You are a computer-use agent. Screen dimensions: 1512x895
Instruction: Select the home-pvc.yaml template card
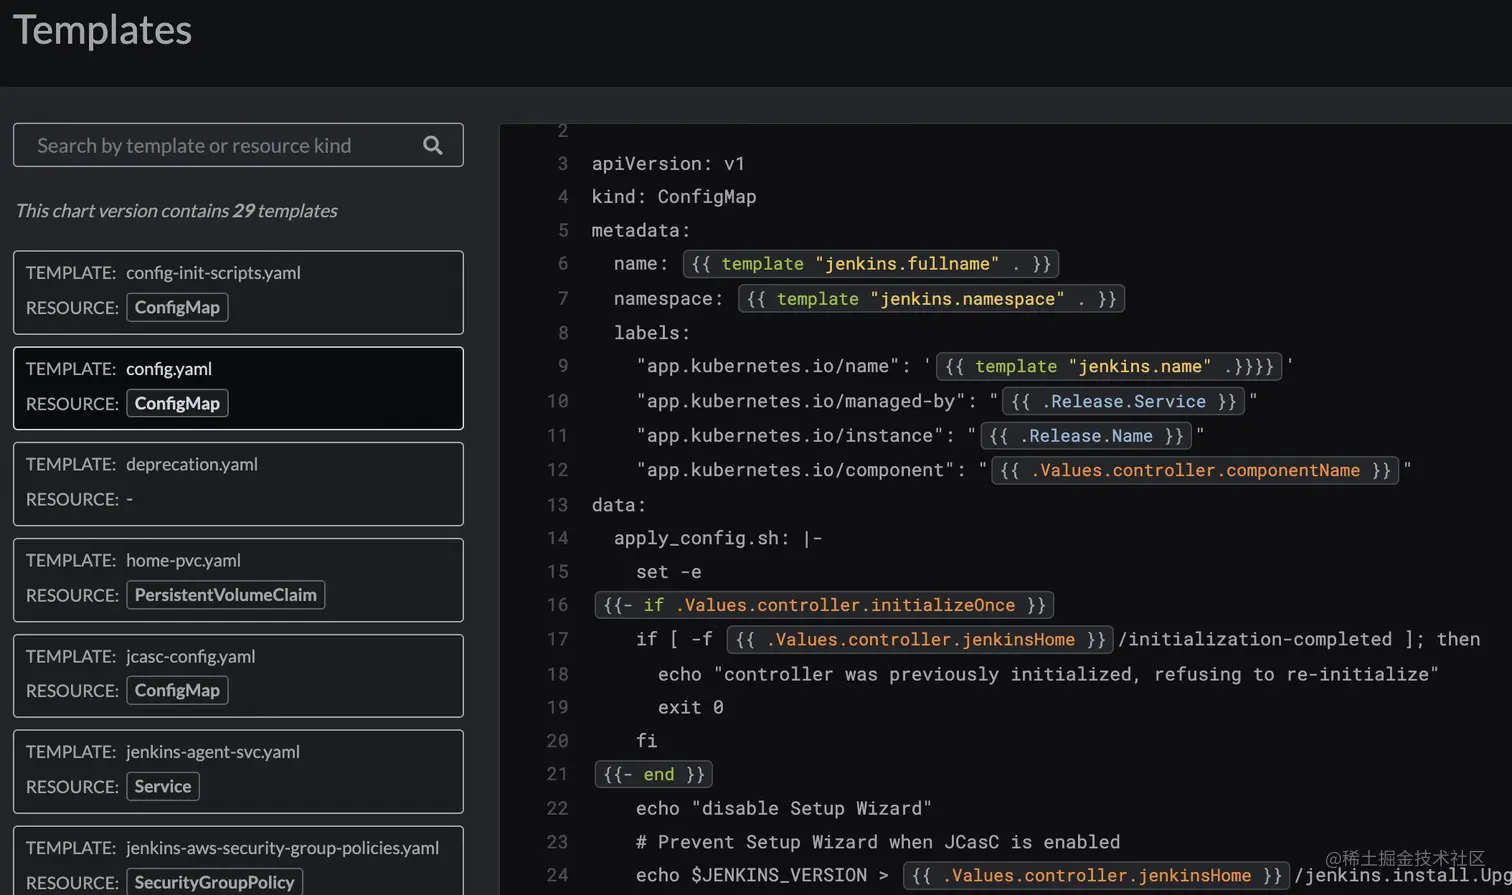click(x=238, y=579)
